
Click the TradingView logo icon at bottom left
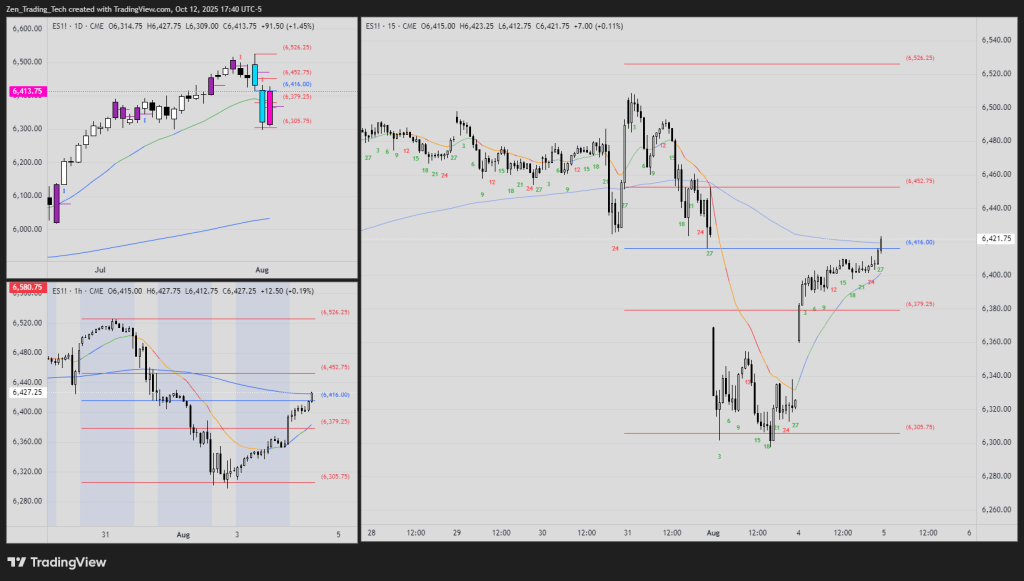point(17,562)
